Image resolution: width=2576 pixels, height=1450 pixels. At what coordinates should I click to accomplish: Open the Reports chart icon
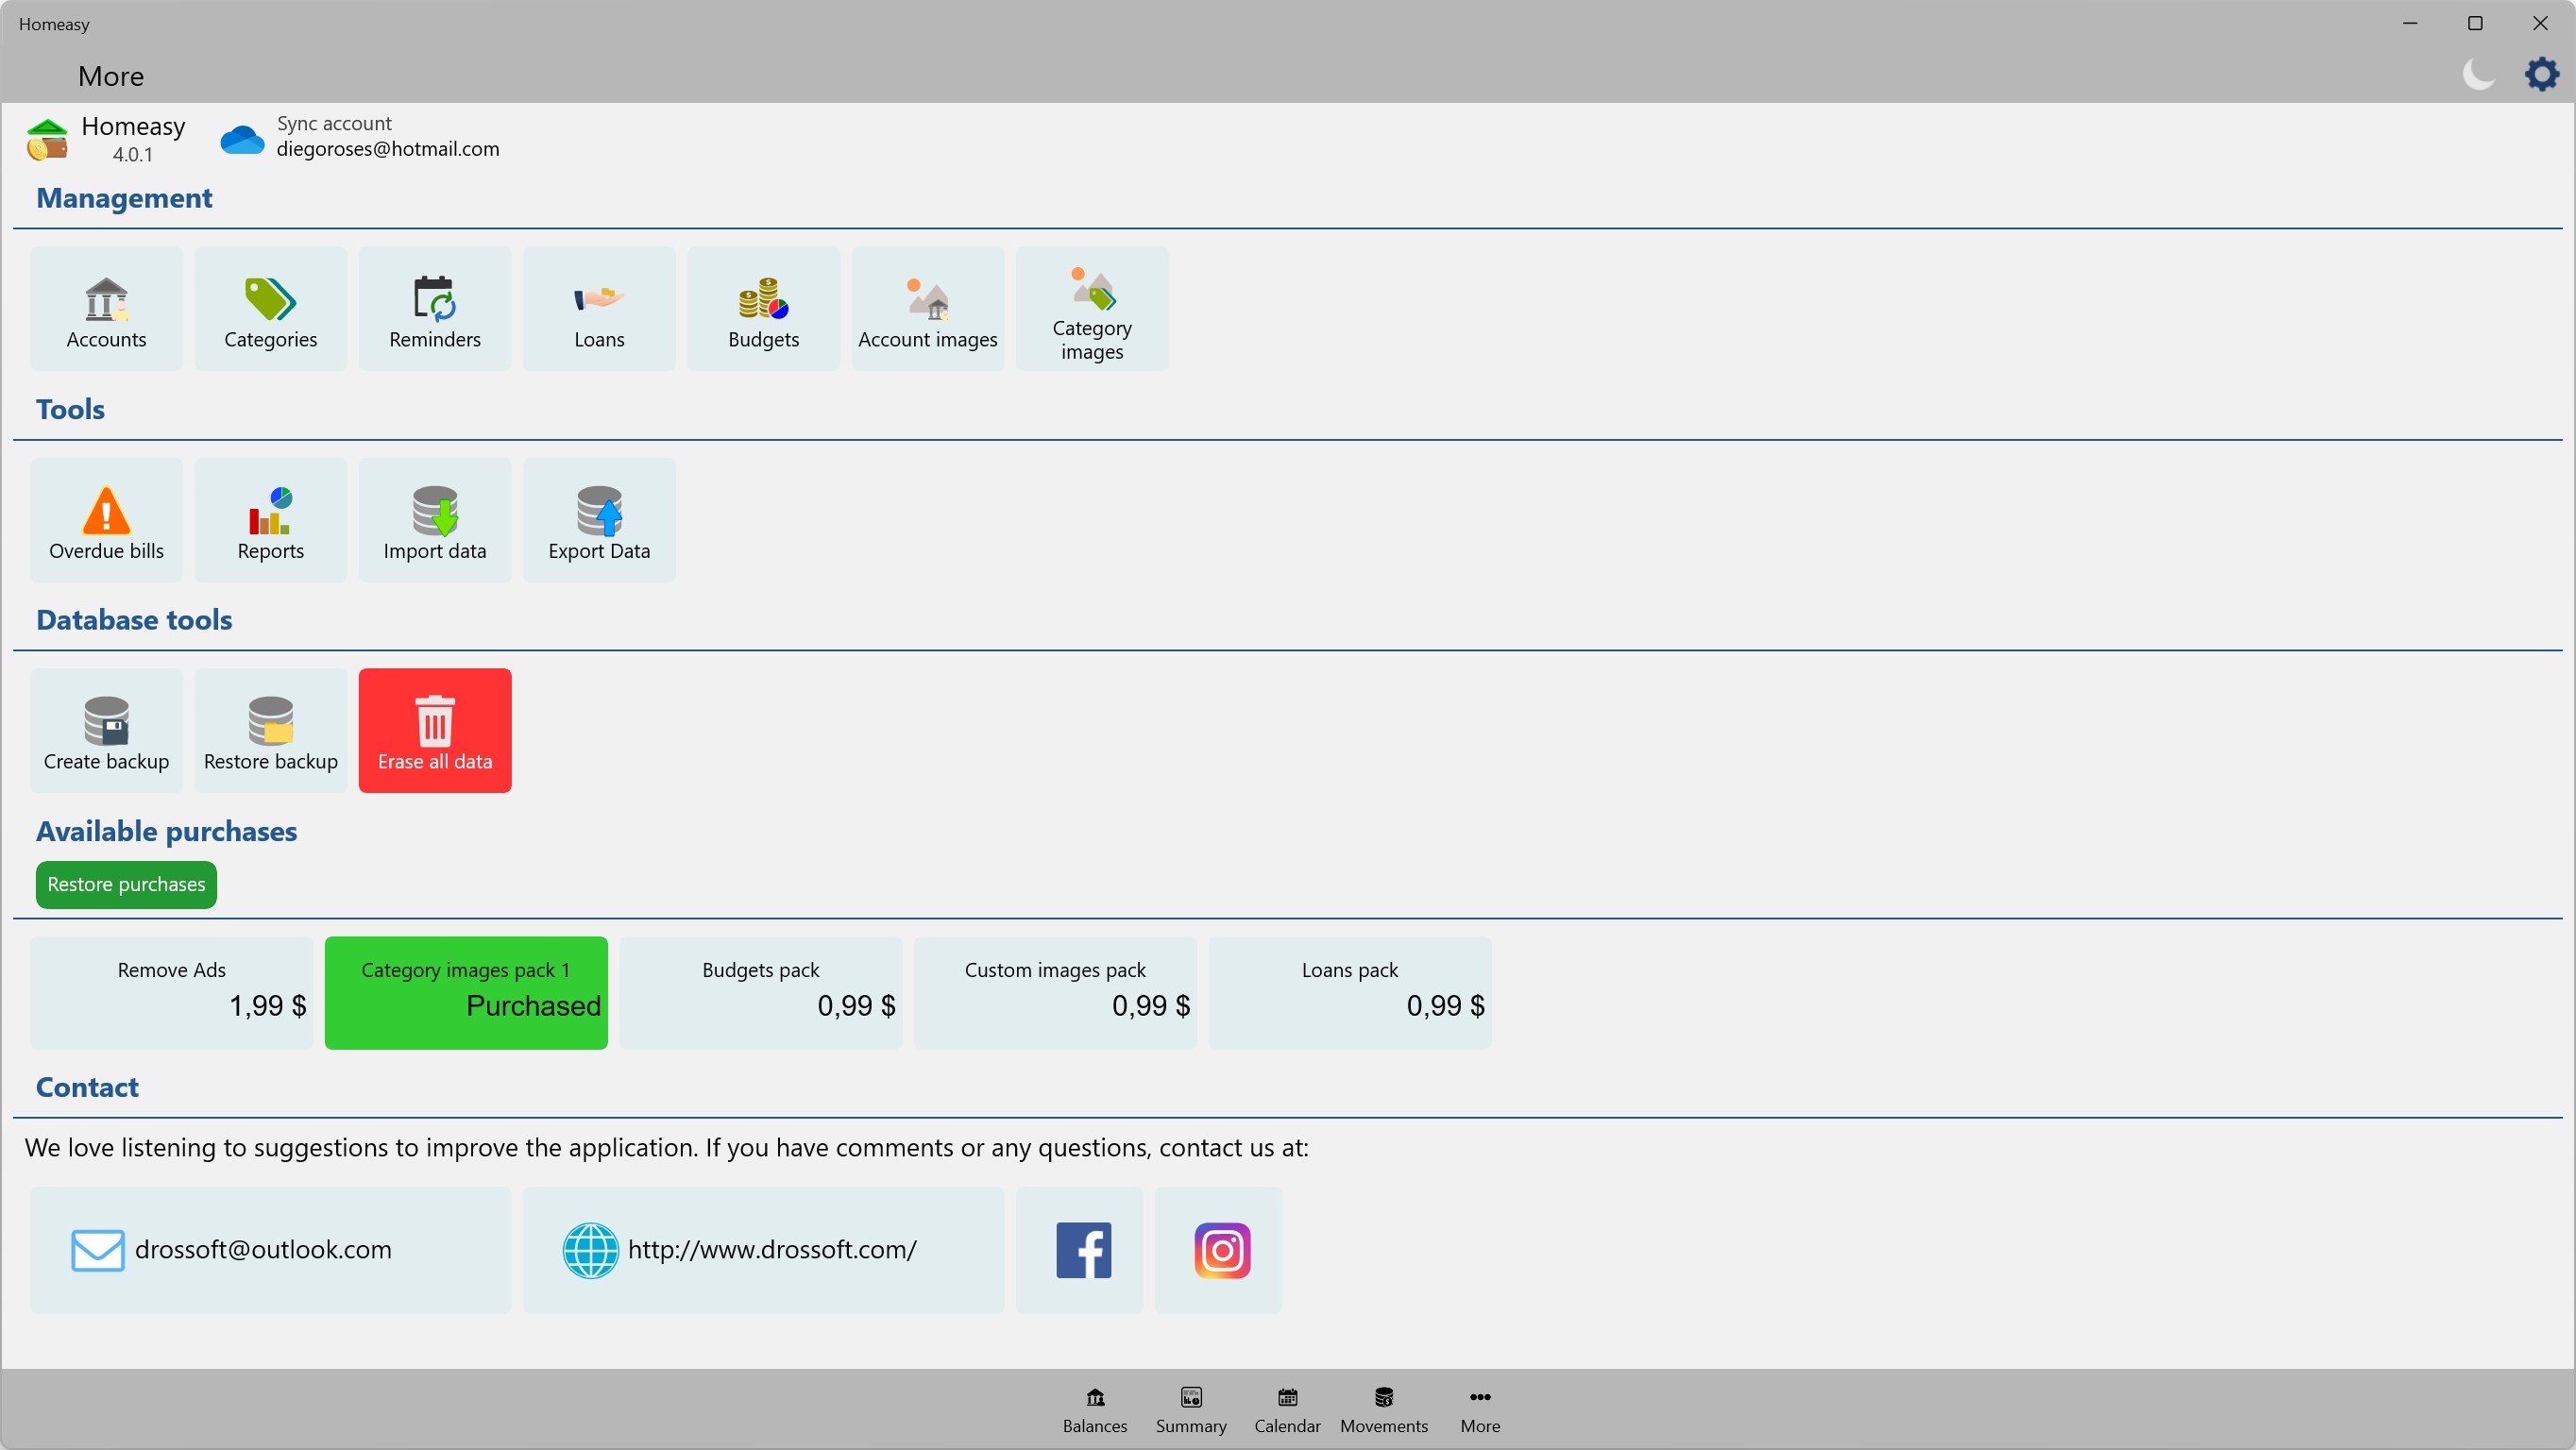tap(270, 510)
